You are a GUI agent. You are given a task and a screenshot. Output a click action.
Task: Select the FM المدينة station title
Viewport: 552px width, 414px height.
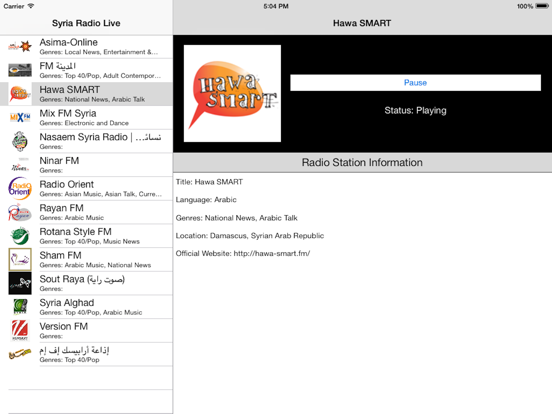pos(58,66)
